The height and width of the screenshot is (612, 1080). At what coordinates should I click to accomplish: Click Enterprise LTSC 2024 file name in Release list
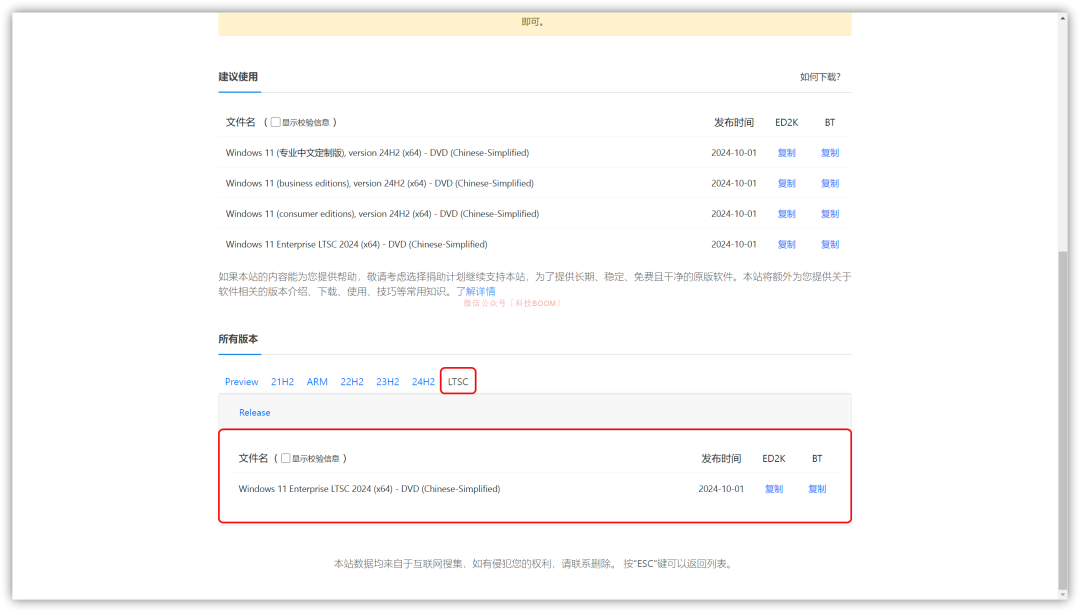click(x=369, y=489)
